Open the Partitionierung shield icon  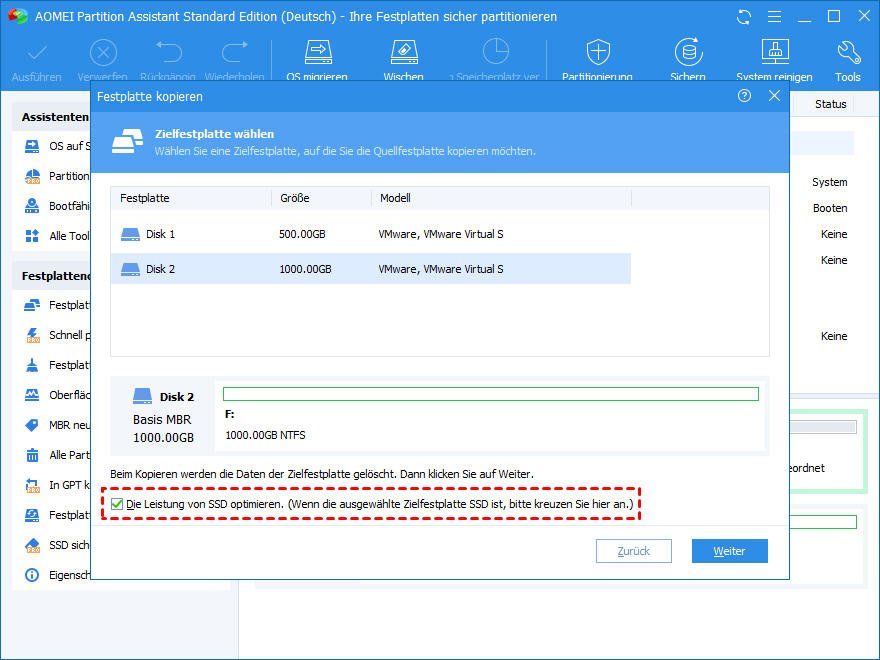(598, 53)
